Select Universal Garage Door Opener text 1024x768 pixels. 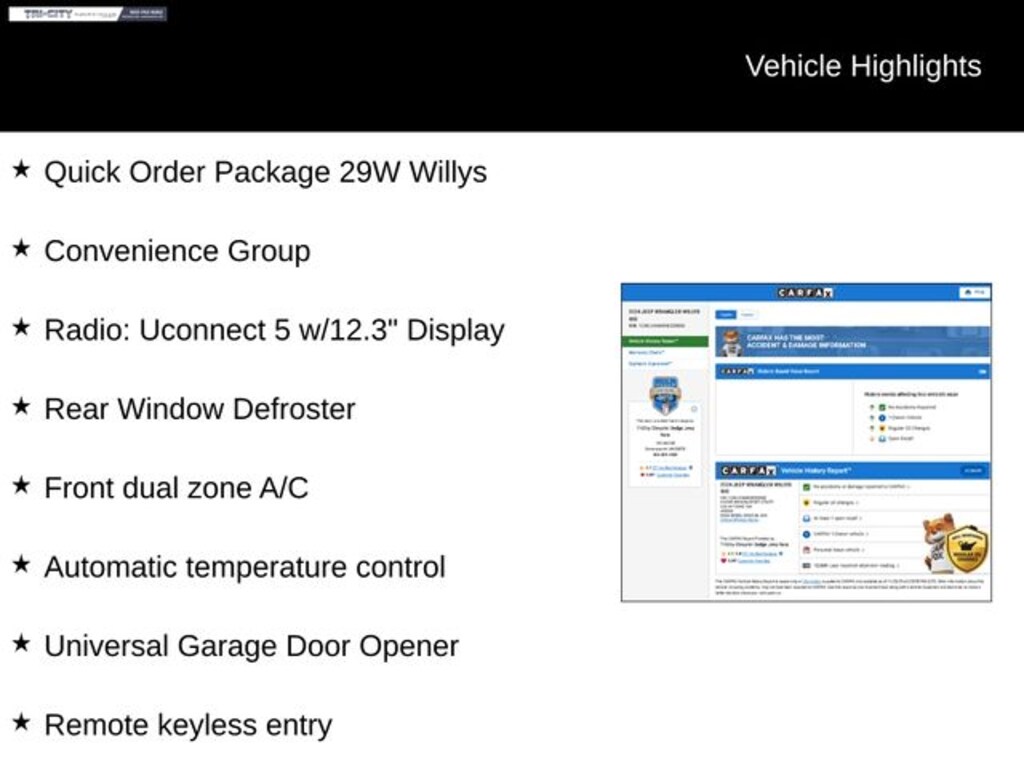pos(251,646)
